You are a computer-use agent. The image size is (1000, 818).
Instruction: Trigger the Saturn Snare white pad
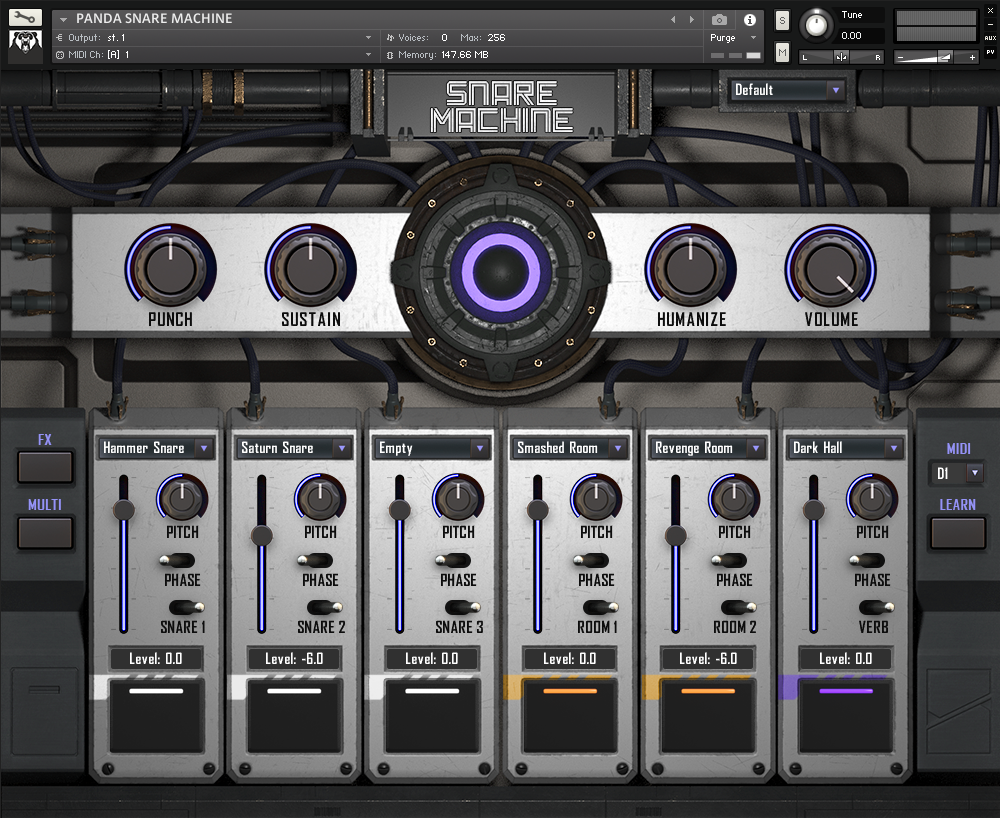pos(294,716)
